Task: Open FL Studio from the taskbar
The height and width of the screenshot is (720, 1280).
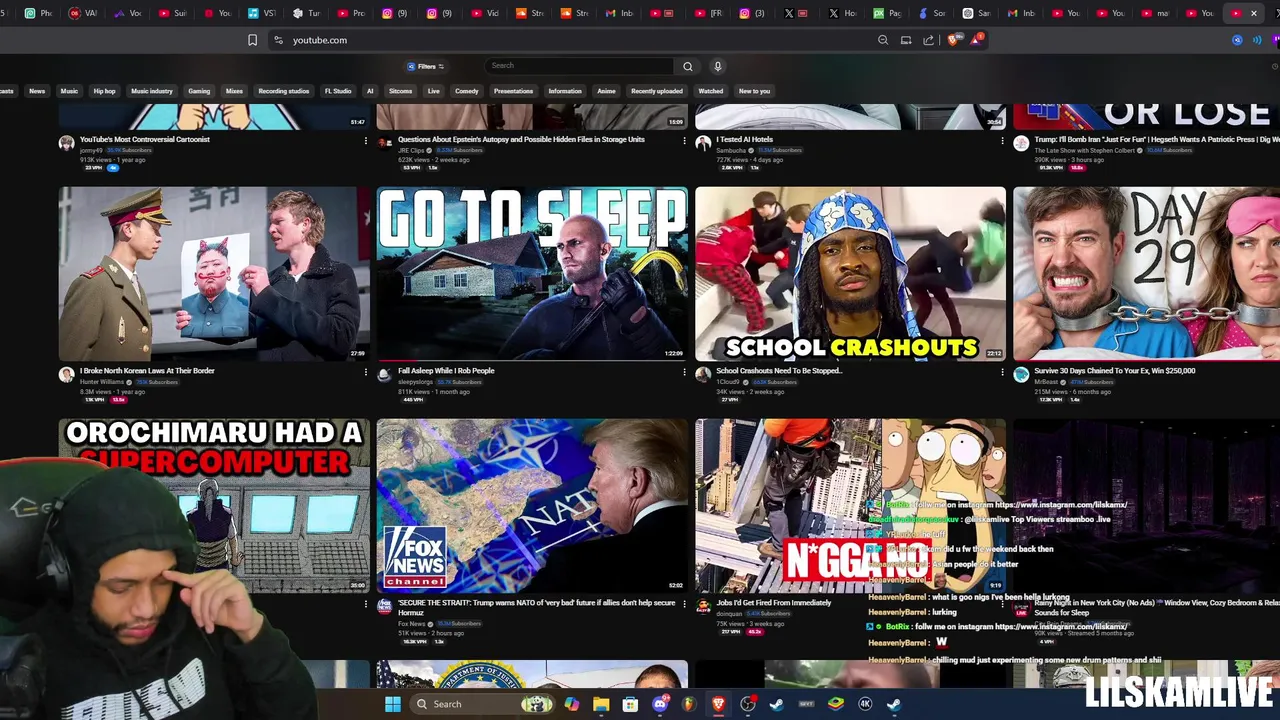Action: [x=689, y=704]
